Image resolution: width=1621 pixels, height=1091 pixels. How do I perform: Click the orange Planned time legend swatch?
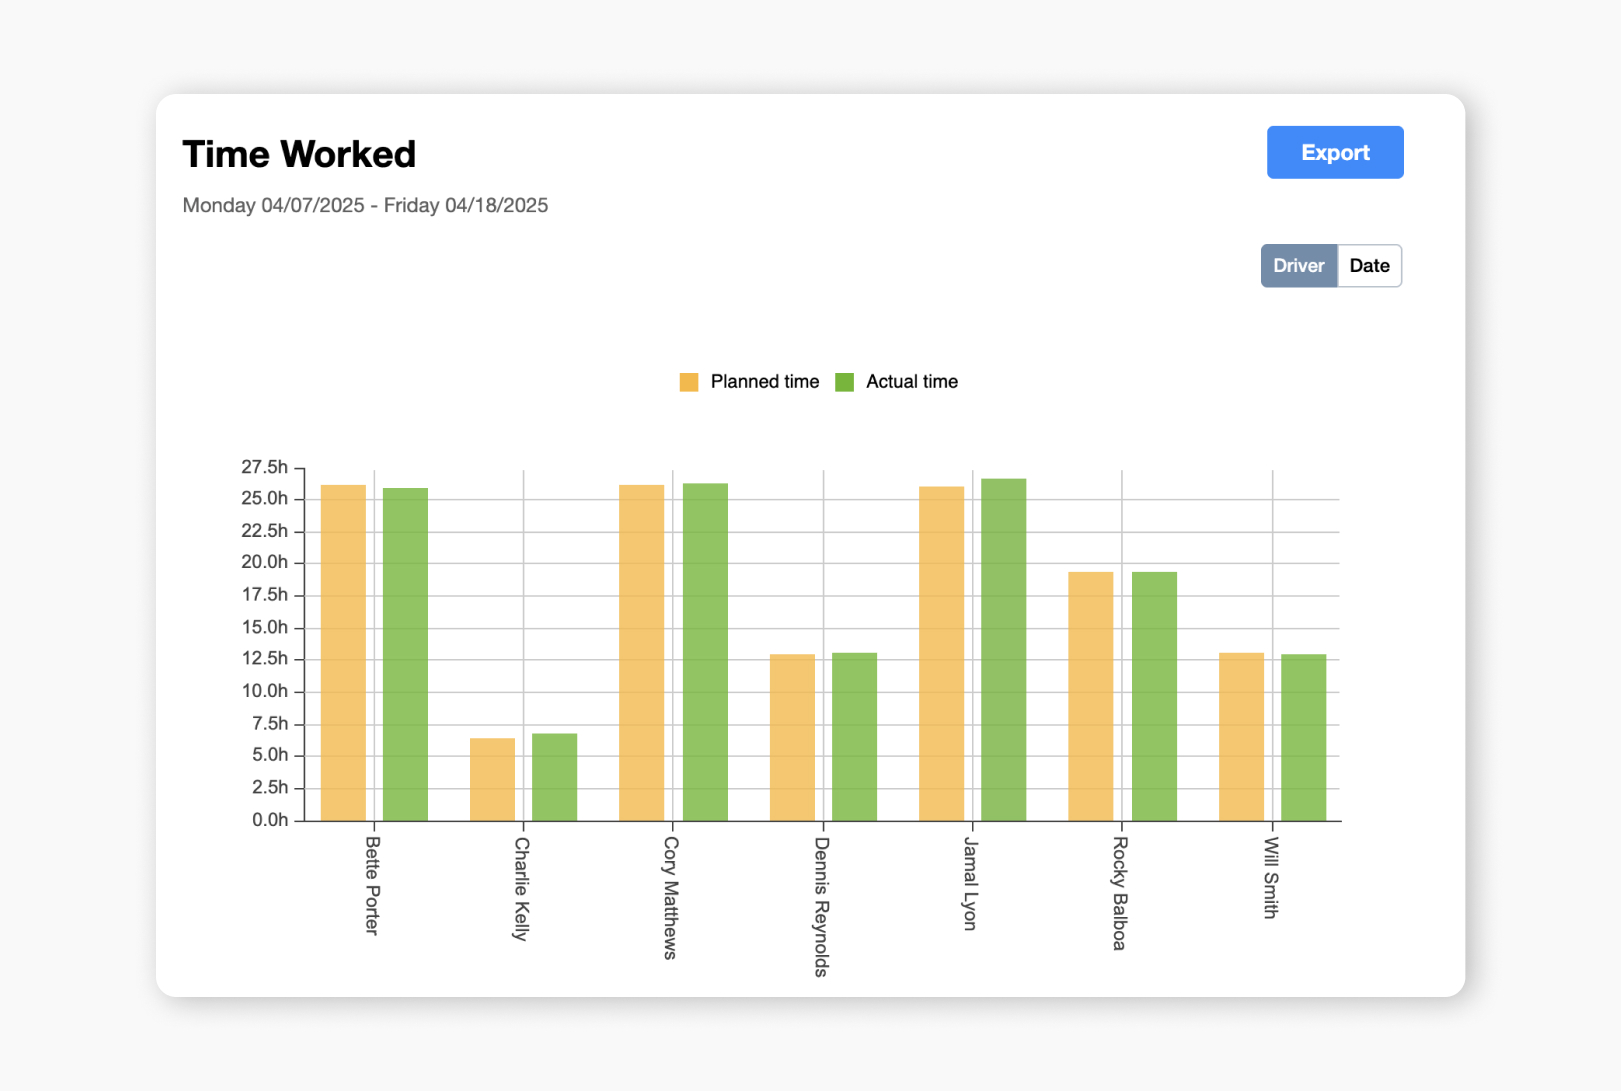coord(688,381)
